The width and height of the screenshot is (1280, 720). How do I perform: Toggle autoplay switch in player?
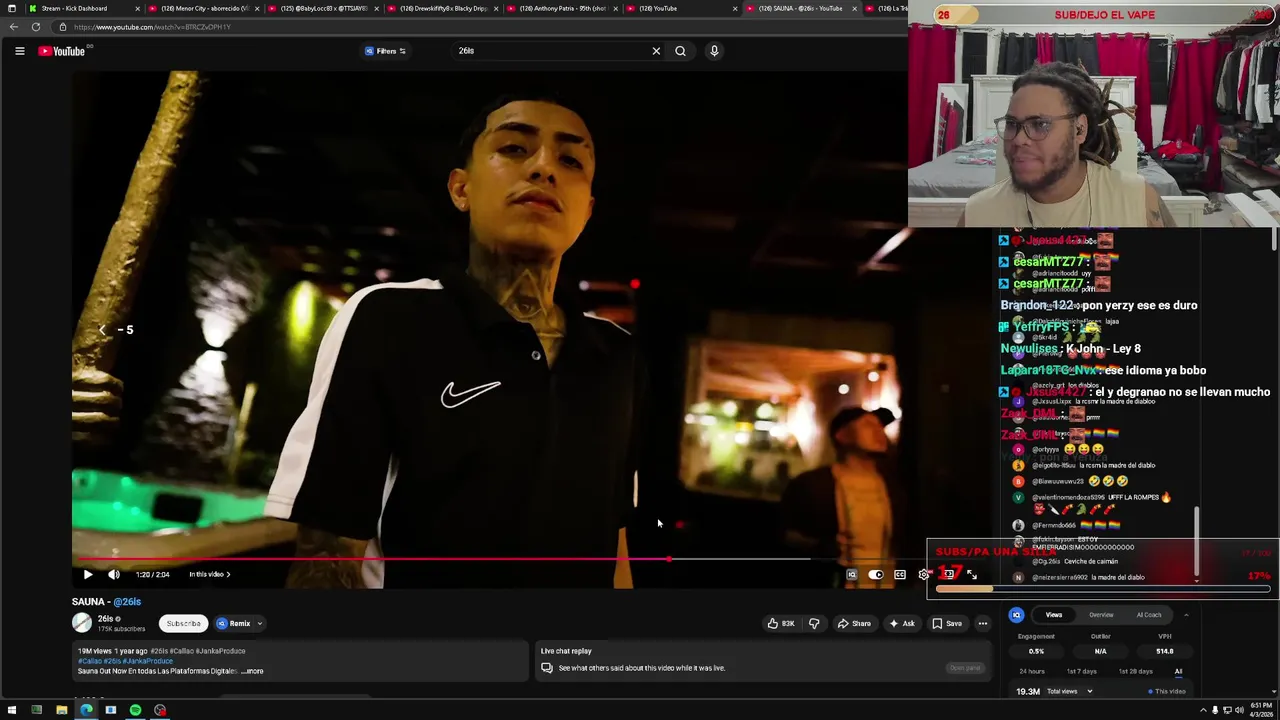point(876,575)
